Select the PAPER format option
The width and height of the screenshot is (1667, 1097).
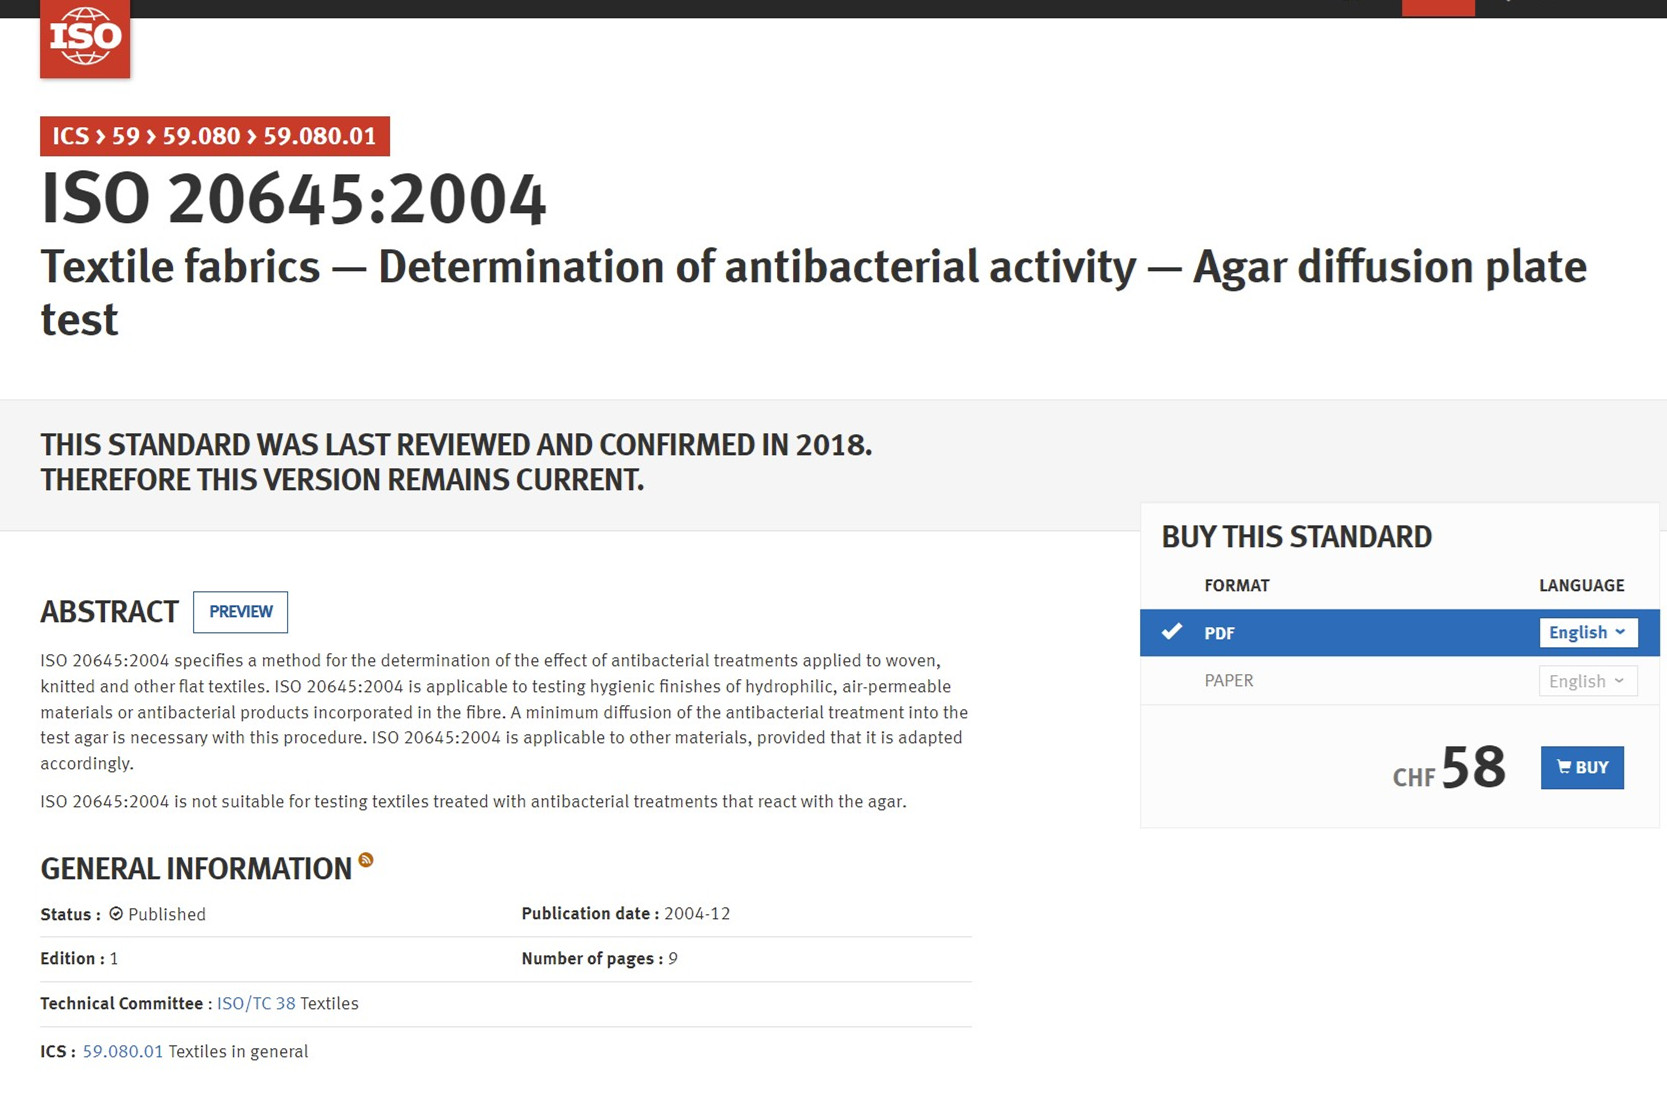pos(1228,681)
